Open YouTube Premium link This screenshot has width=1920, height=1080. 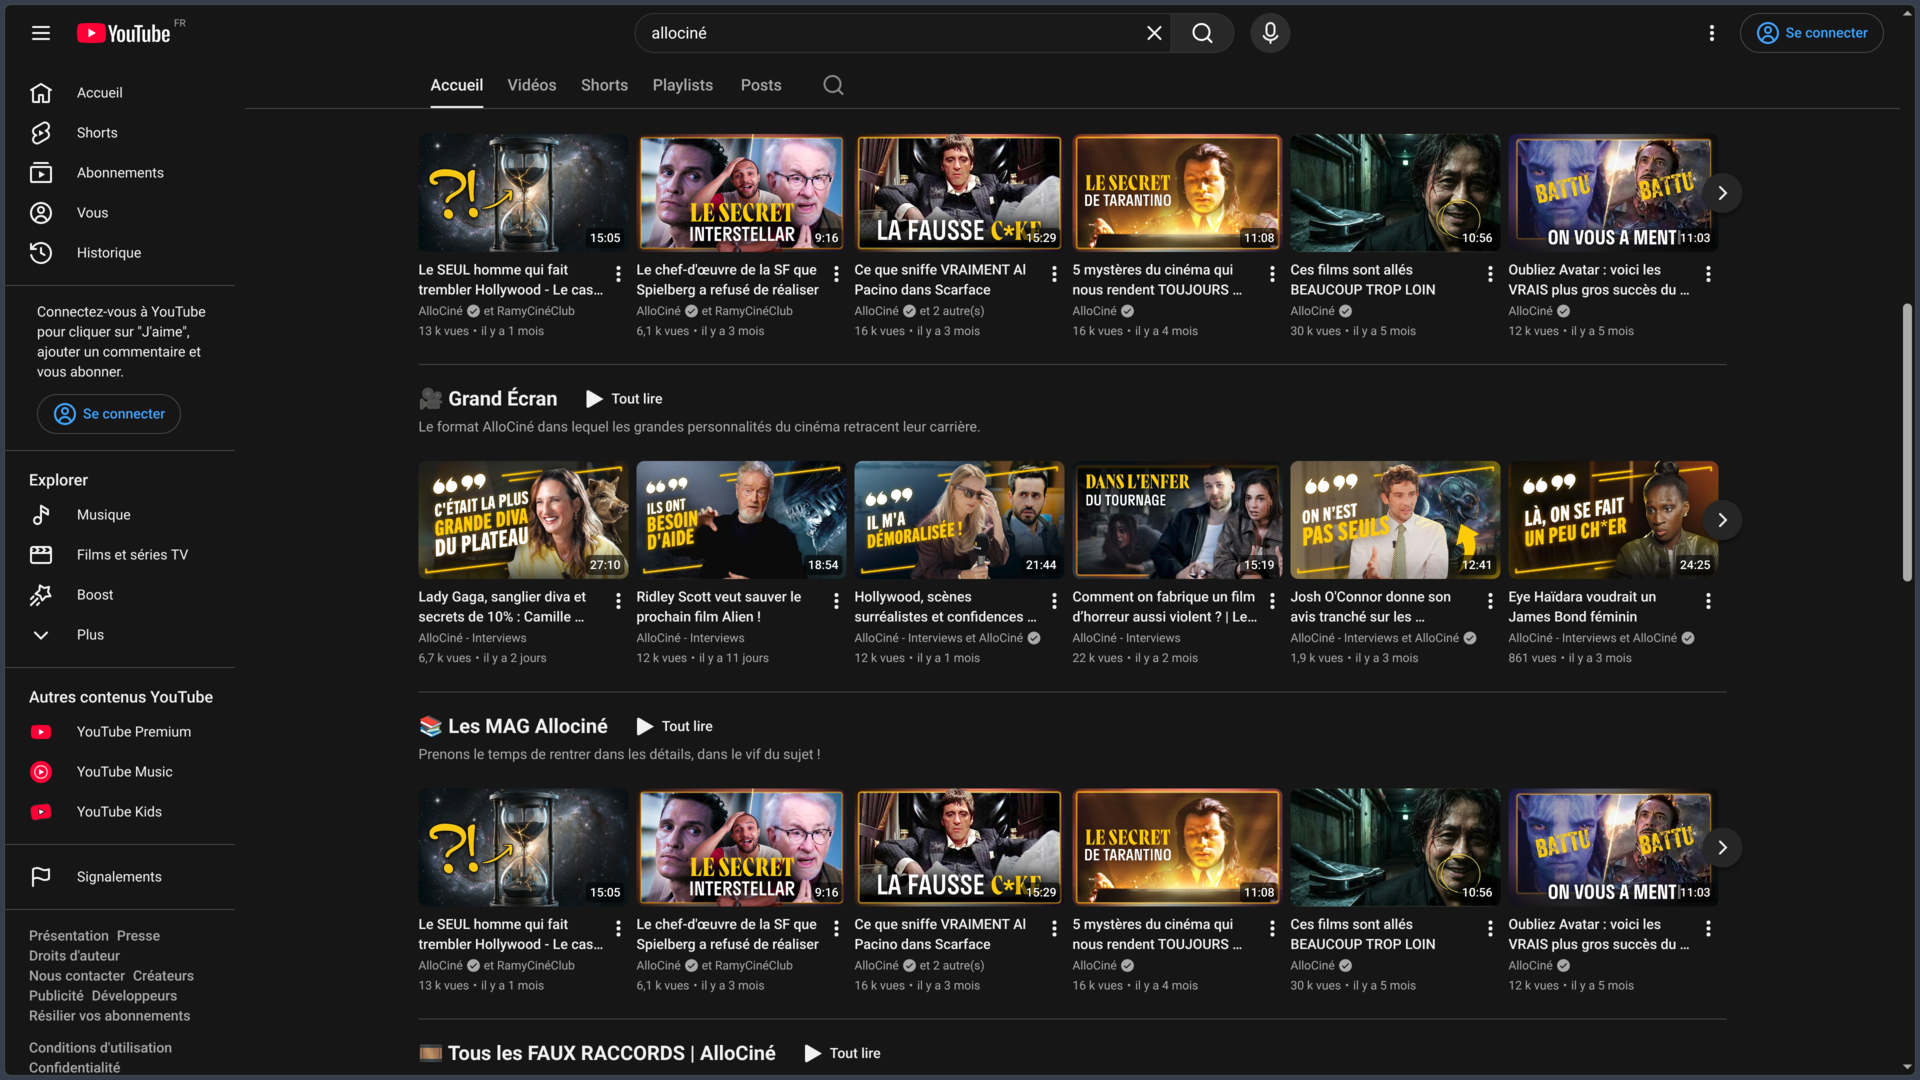(120, 732)
